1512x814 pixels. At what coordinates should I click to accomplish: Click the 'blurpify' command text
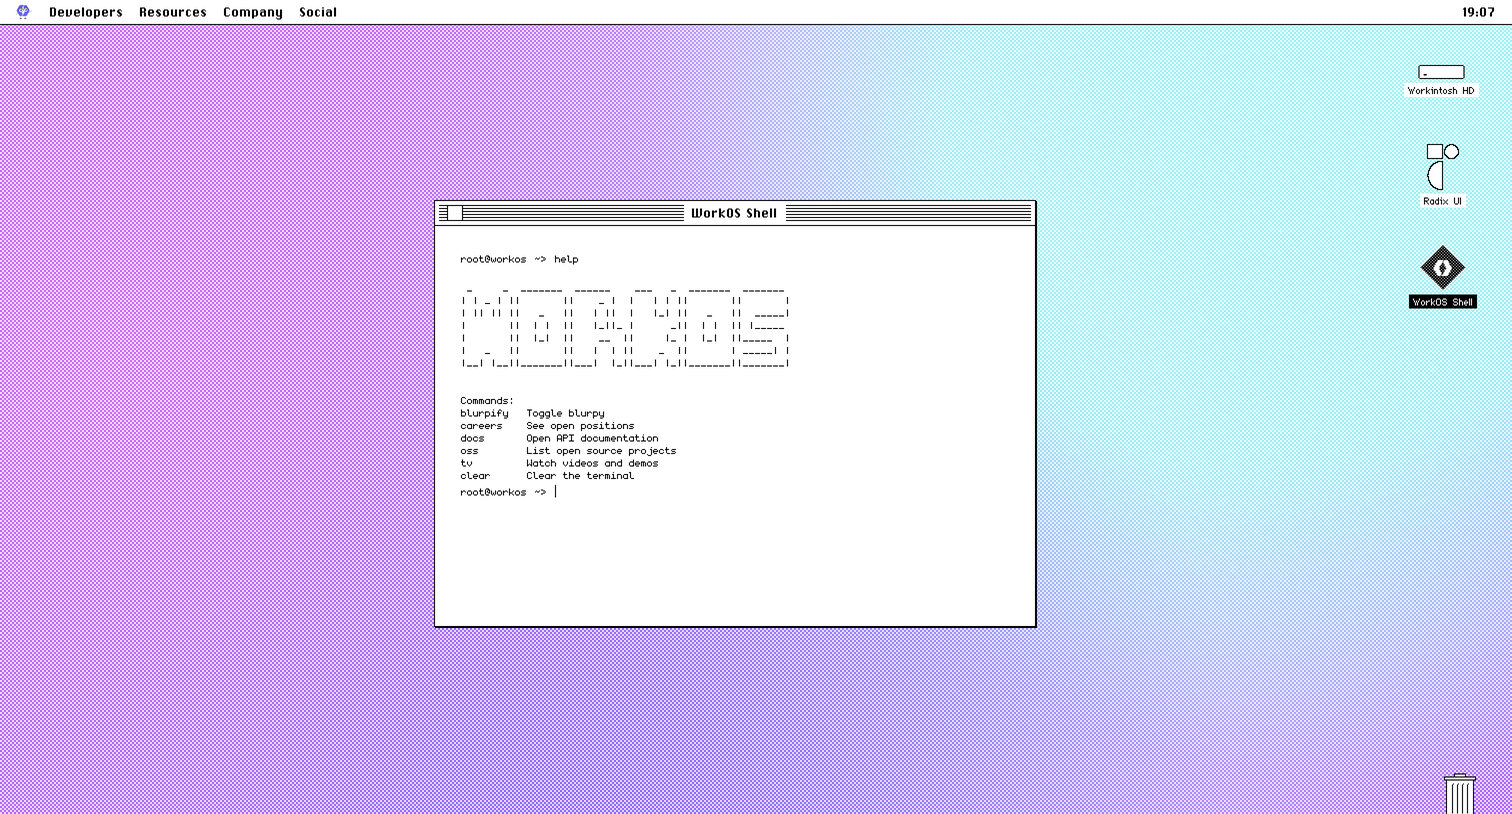pyautogui.click(x=484, y=413)
